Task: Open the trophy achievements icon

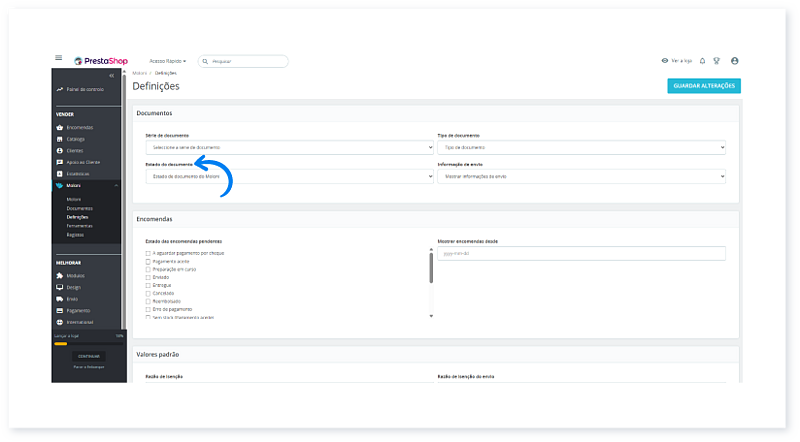Action: 716,60
